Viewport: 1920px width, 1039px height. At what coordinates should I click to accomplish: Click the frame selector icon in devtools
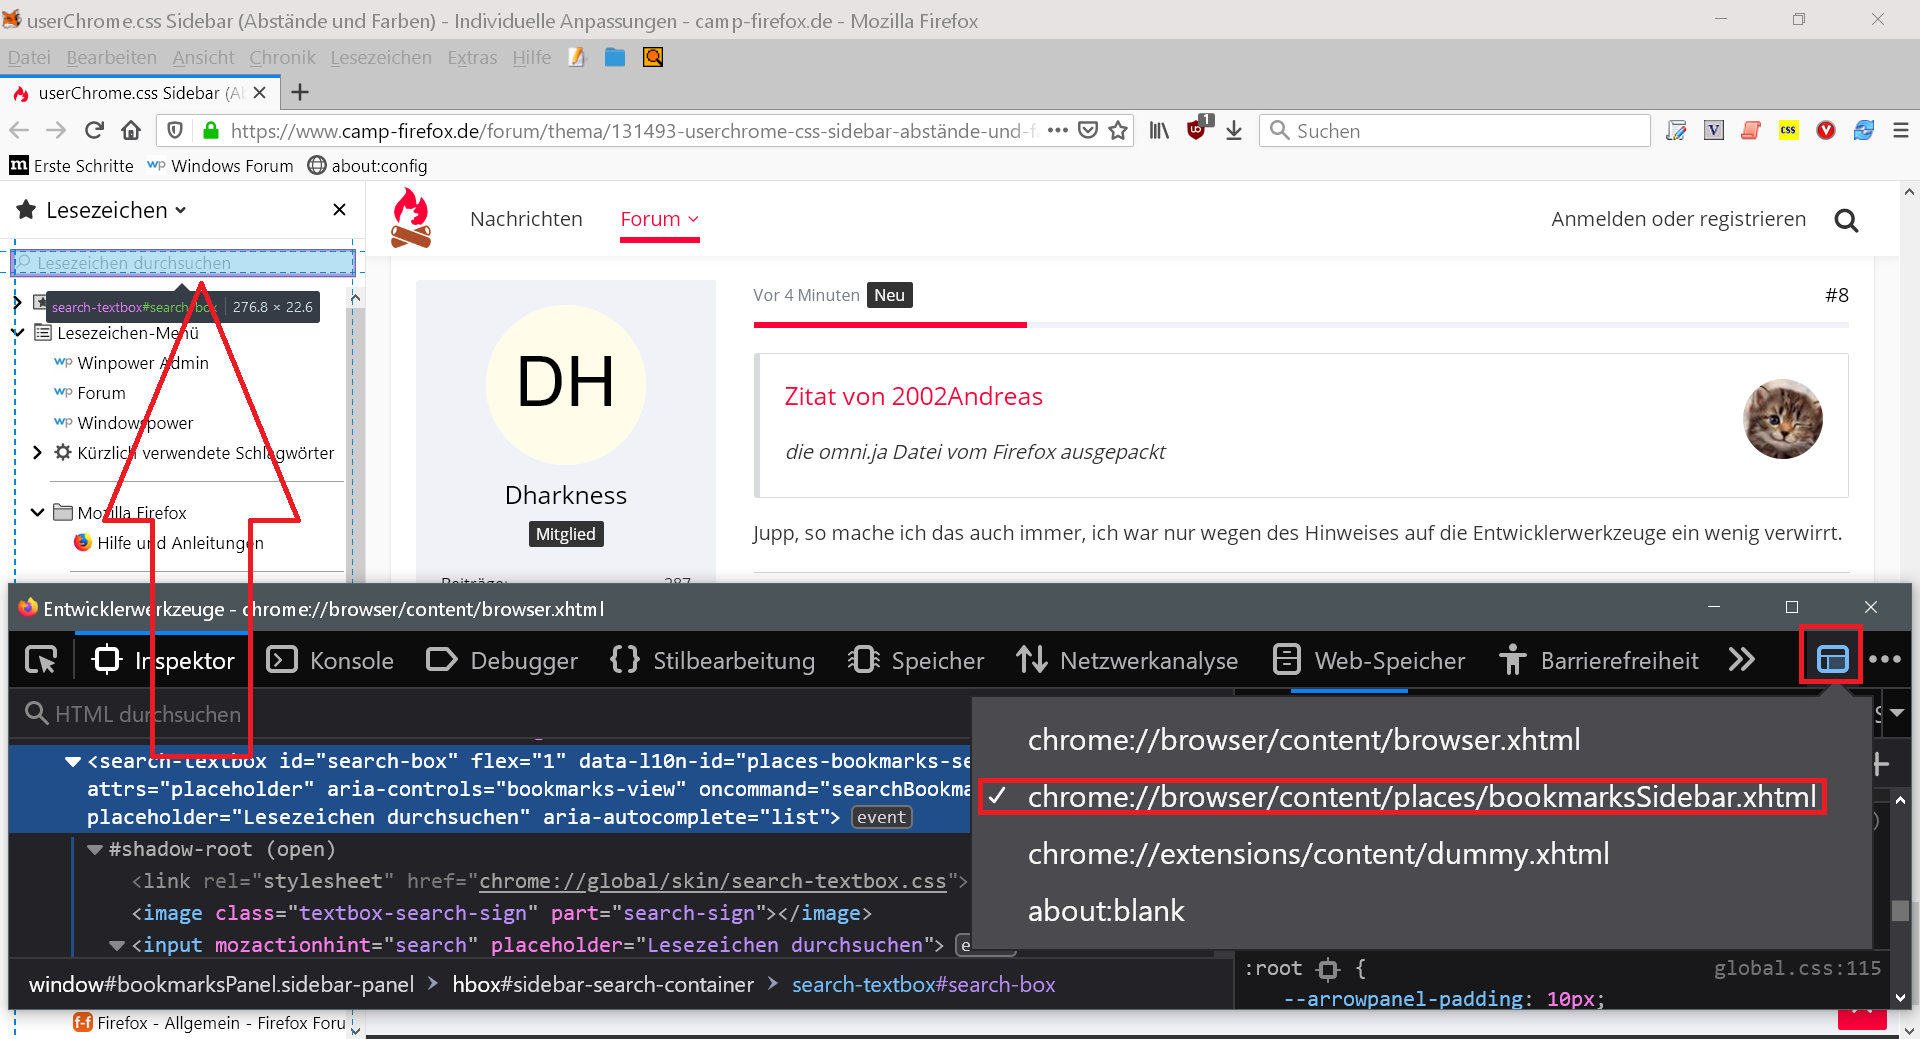[1831, 659]
